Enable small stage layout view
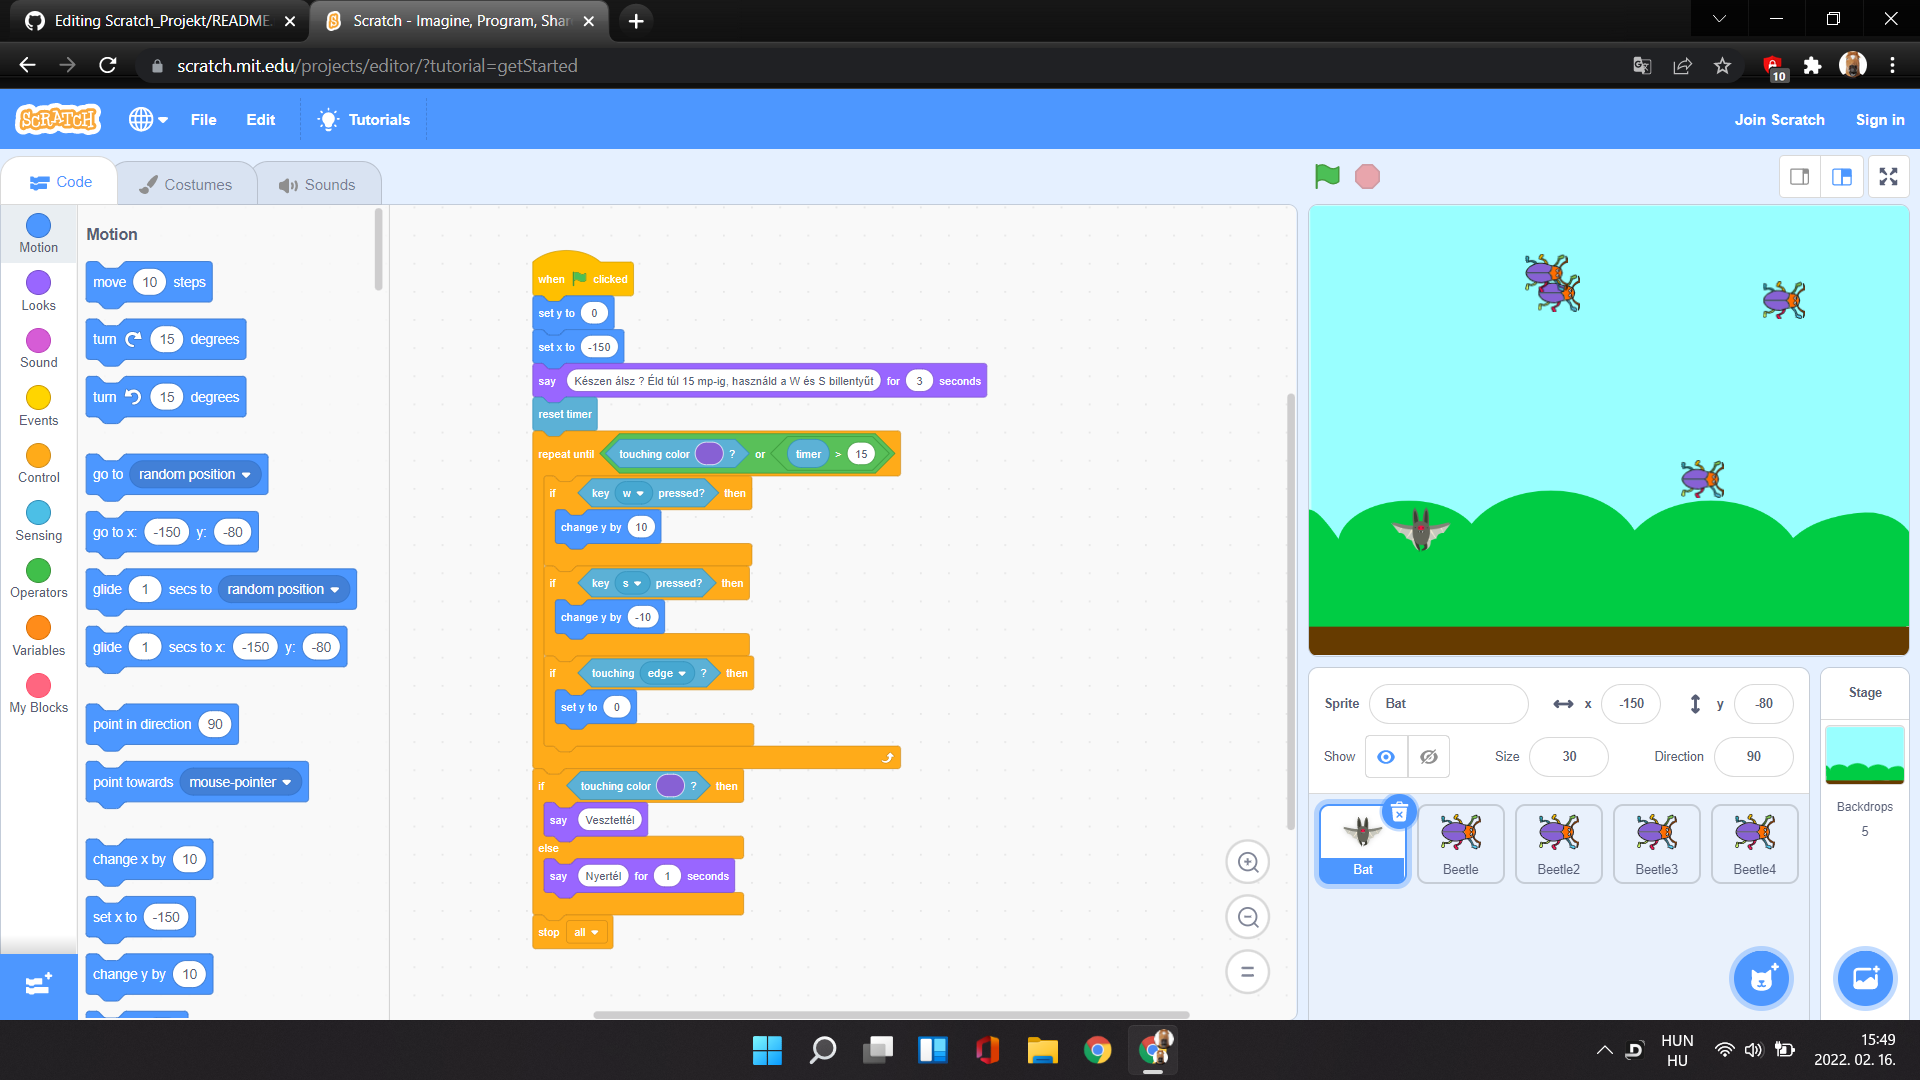 click(x=1800, y=176)
